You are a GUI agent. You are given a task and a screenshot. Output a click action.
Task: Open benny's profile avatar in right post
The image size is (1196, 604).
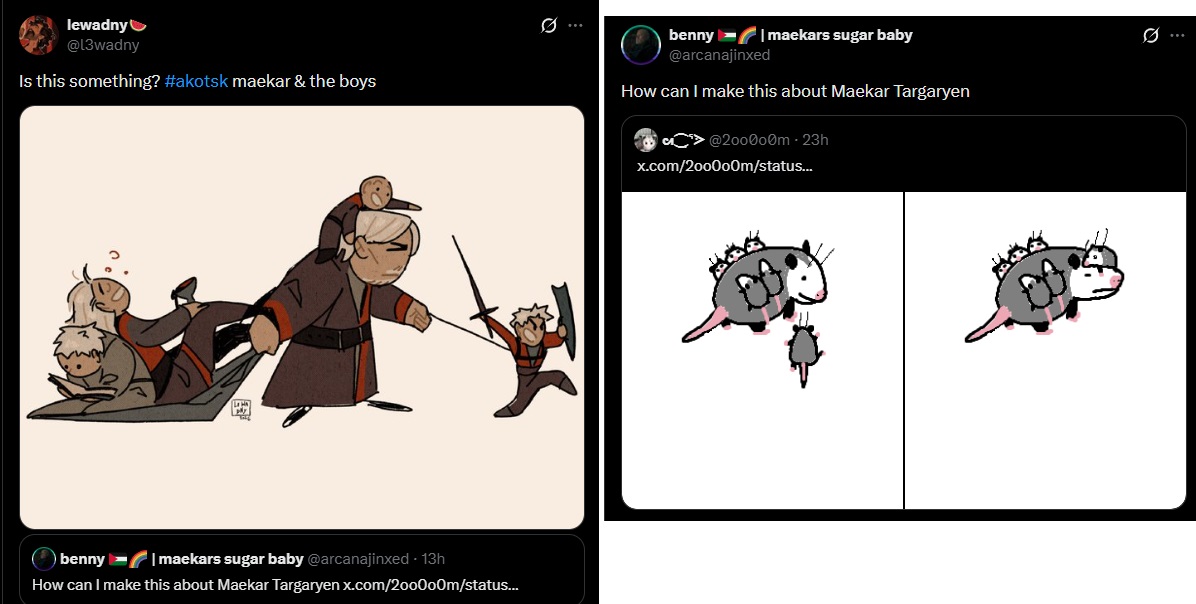point(641,45)
